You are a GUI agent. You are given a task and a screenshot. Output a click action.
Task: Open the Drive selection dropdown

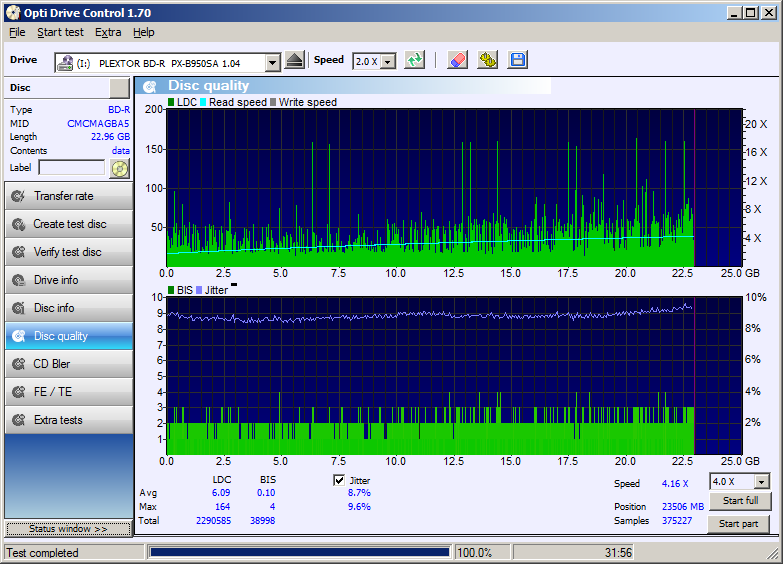(273, 63)
